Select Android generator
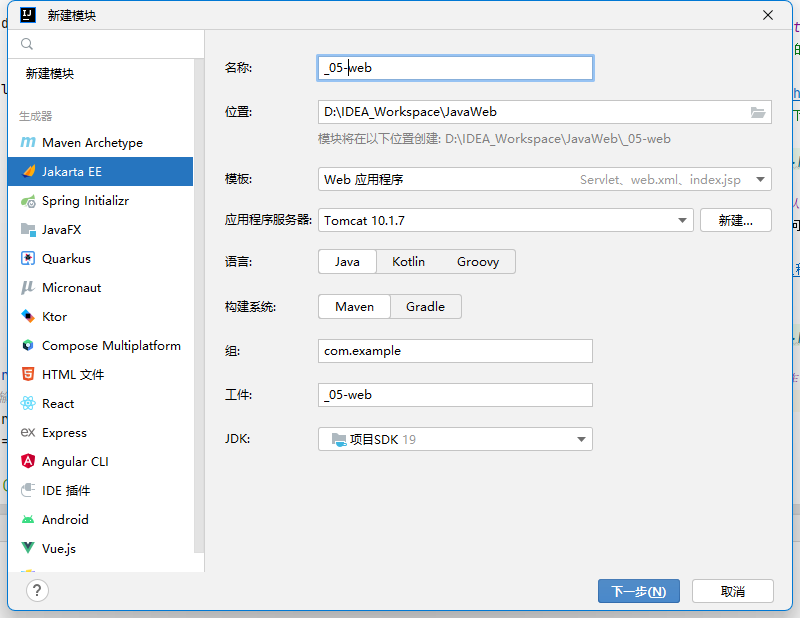This screenshot has width=800, height=618. [101, 520]
